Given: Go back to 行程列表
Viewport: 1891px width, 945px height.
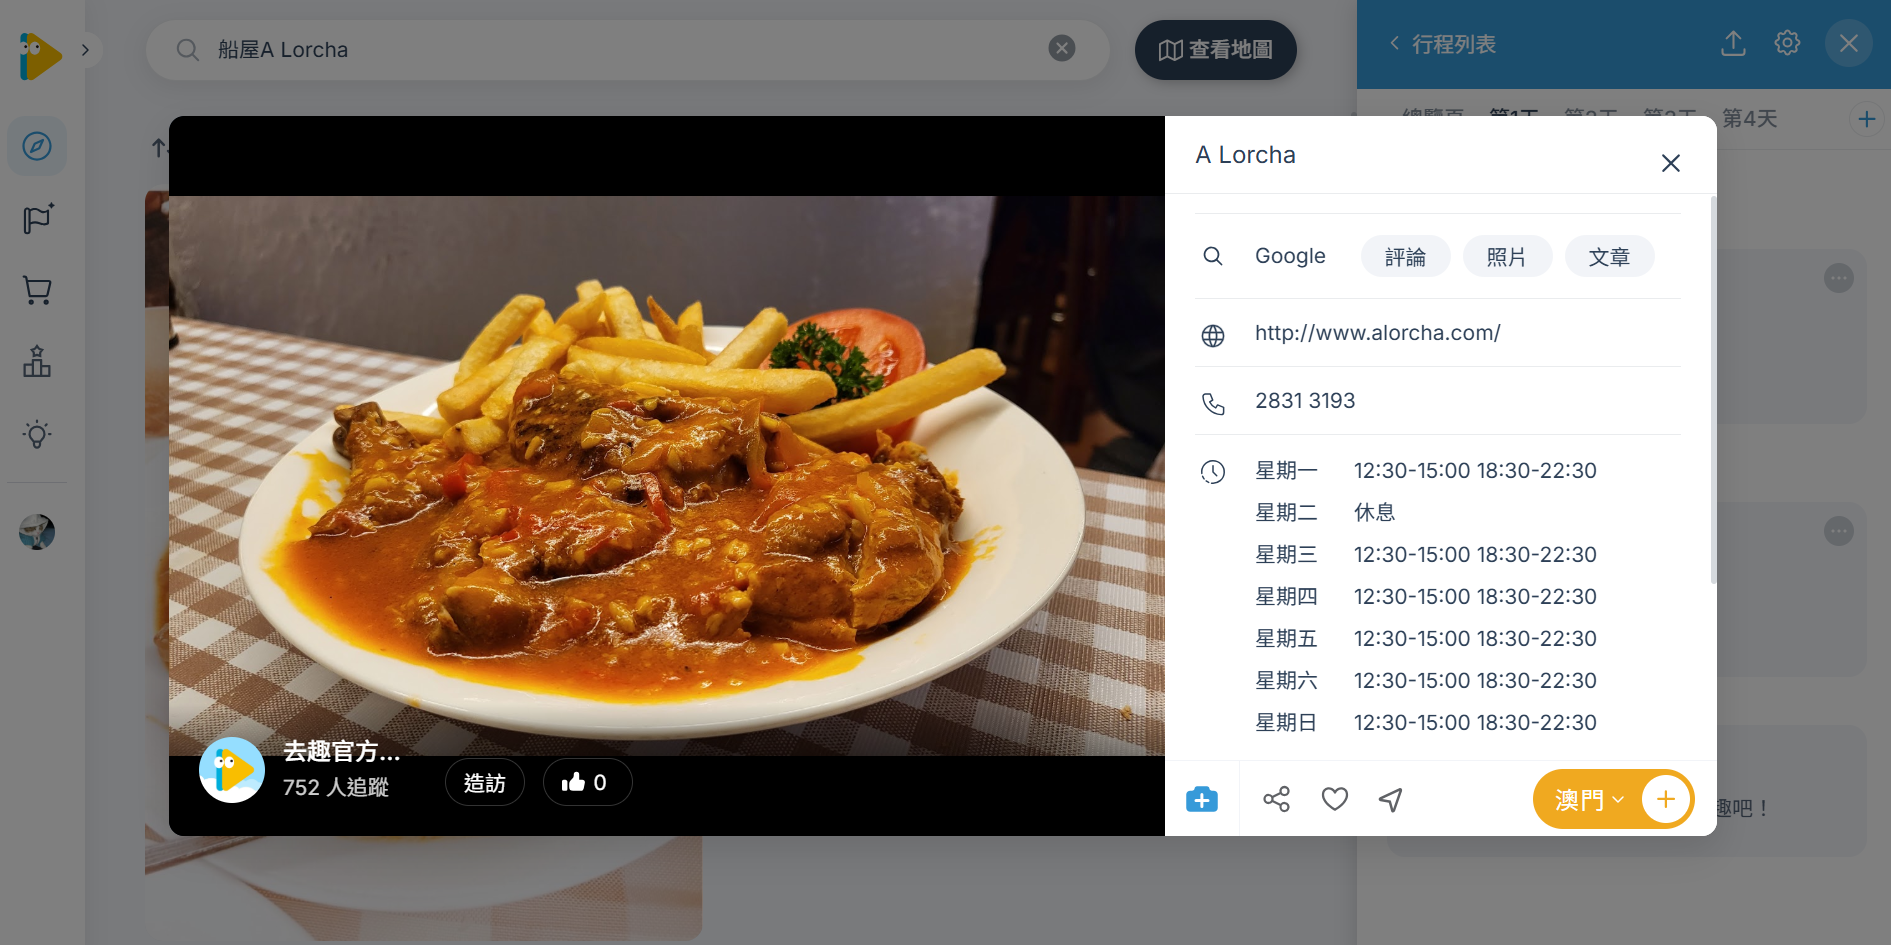Looking at the screenshot, I should pos(1442,44).
